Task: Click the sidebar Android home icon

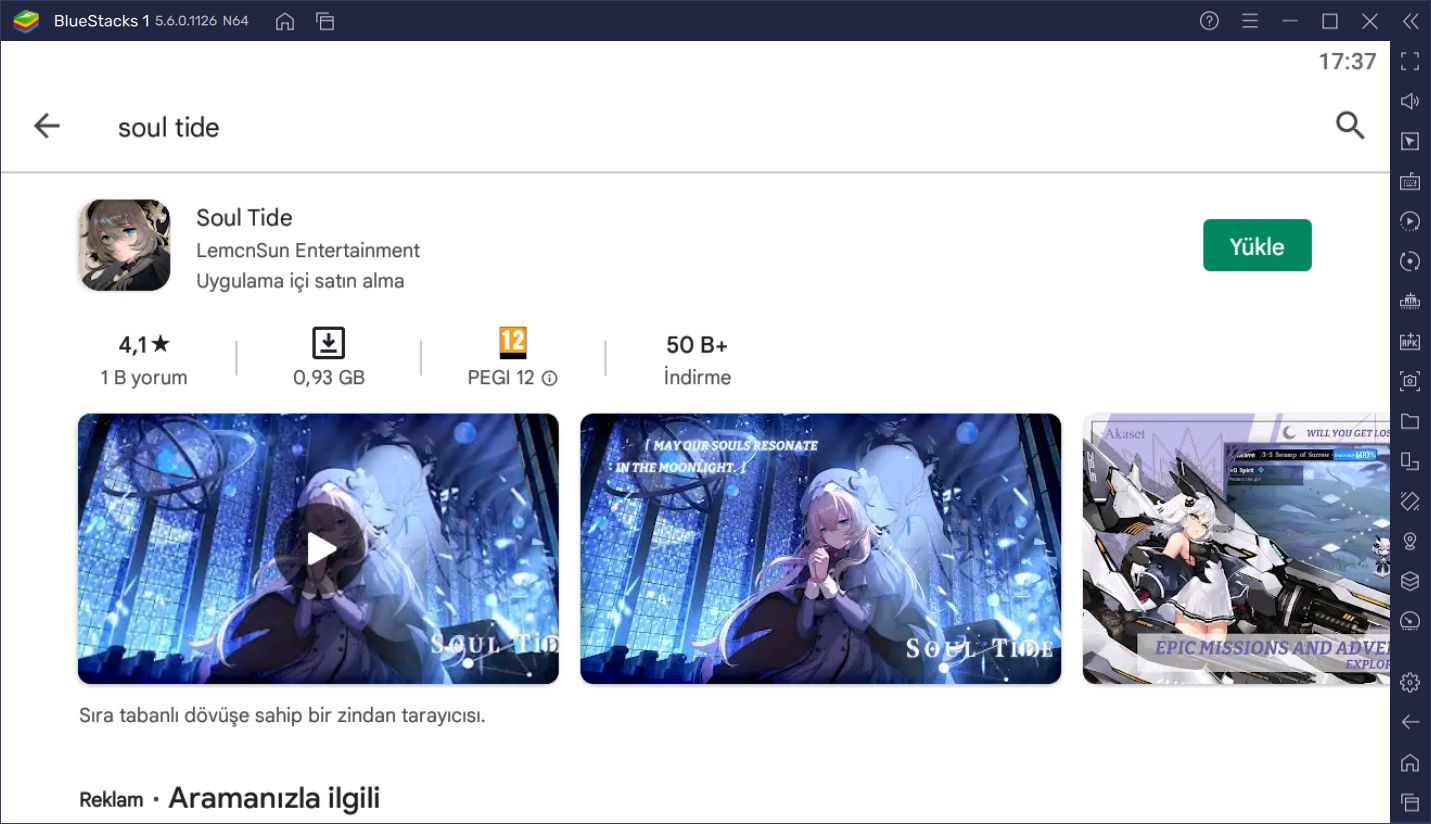Action: [1410, 762]
